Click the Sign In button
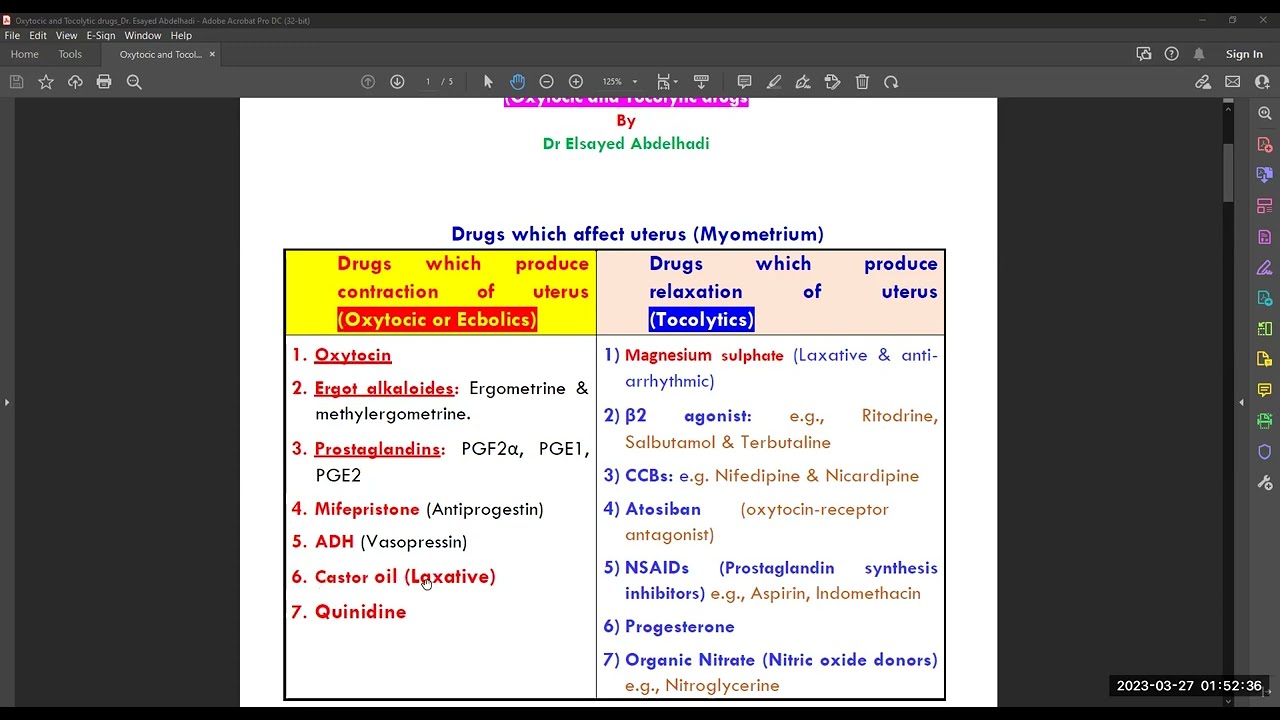 [1244, 54]
